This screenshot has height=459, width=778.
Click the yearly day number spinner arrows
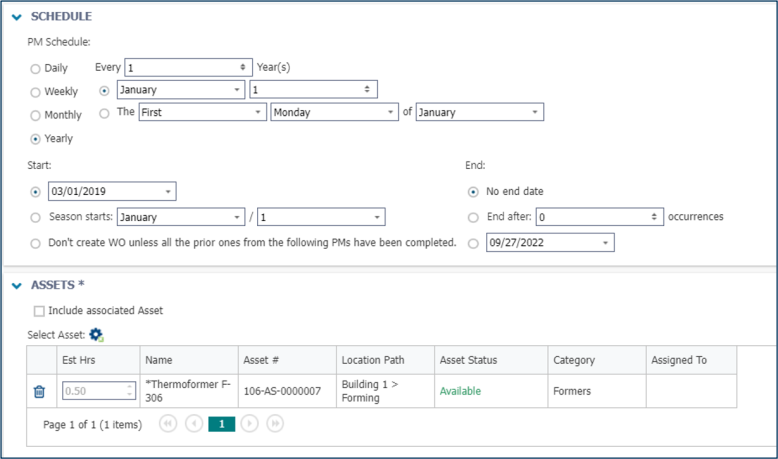[367, 89]
